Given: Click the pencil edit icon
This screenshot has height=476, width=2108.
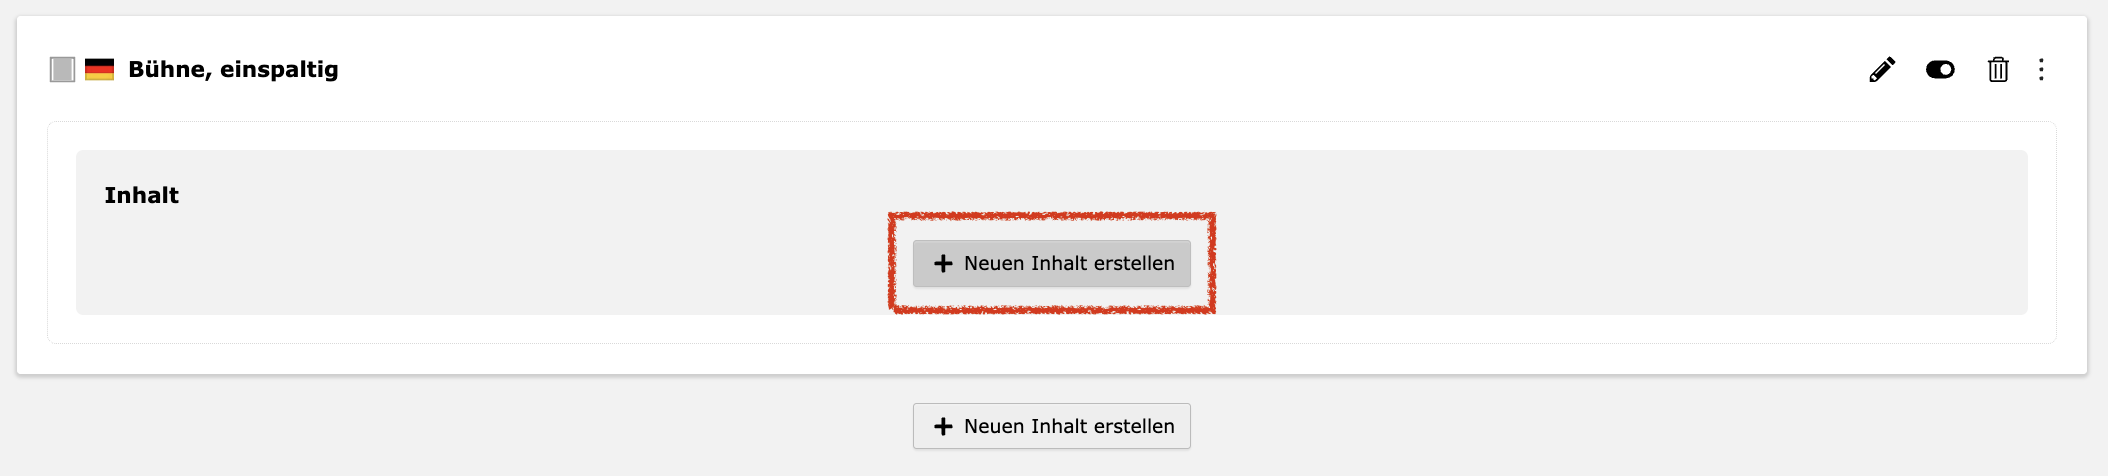Looking at the screenshot, I should (x=1882, y=70).
